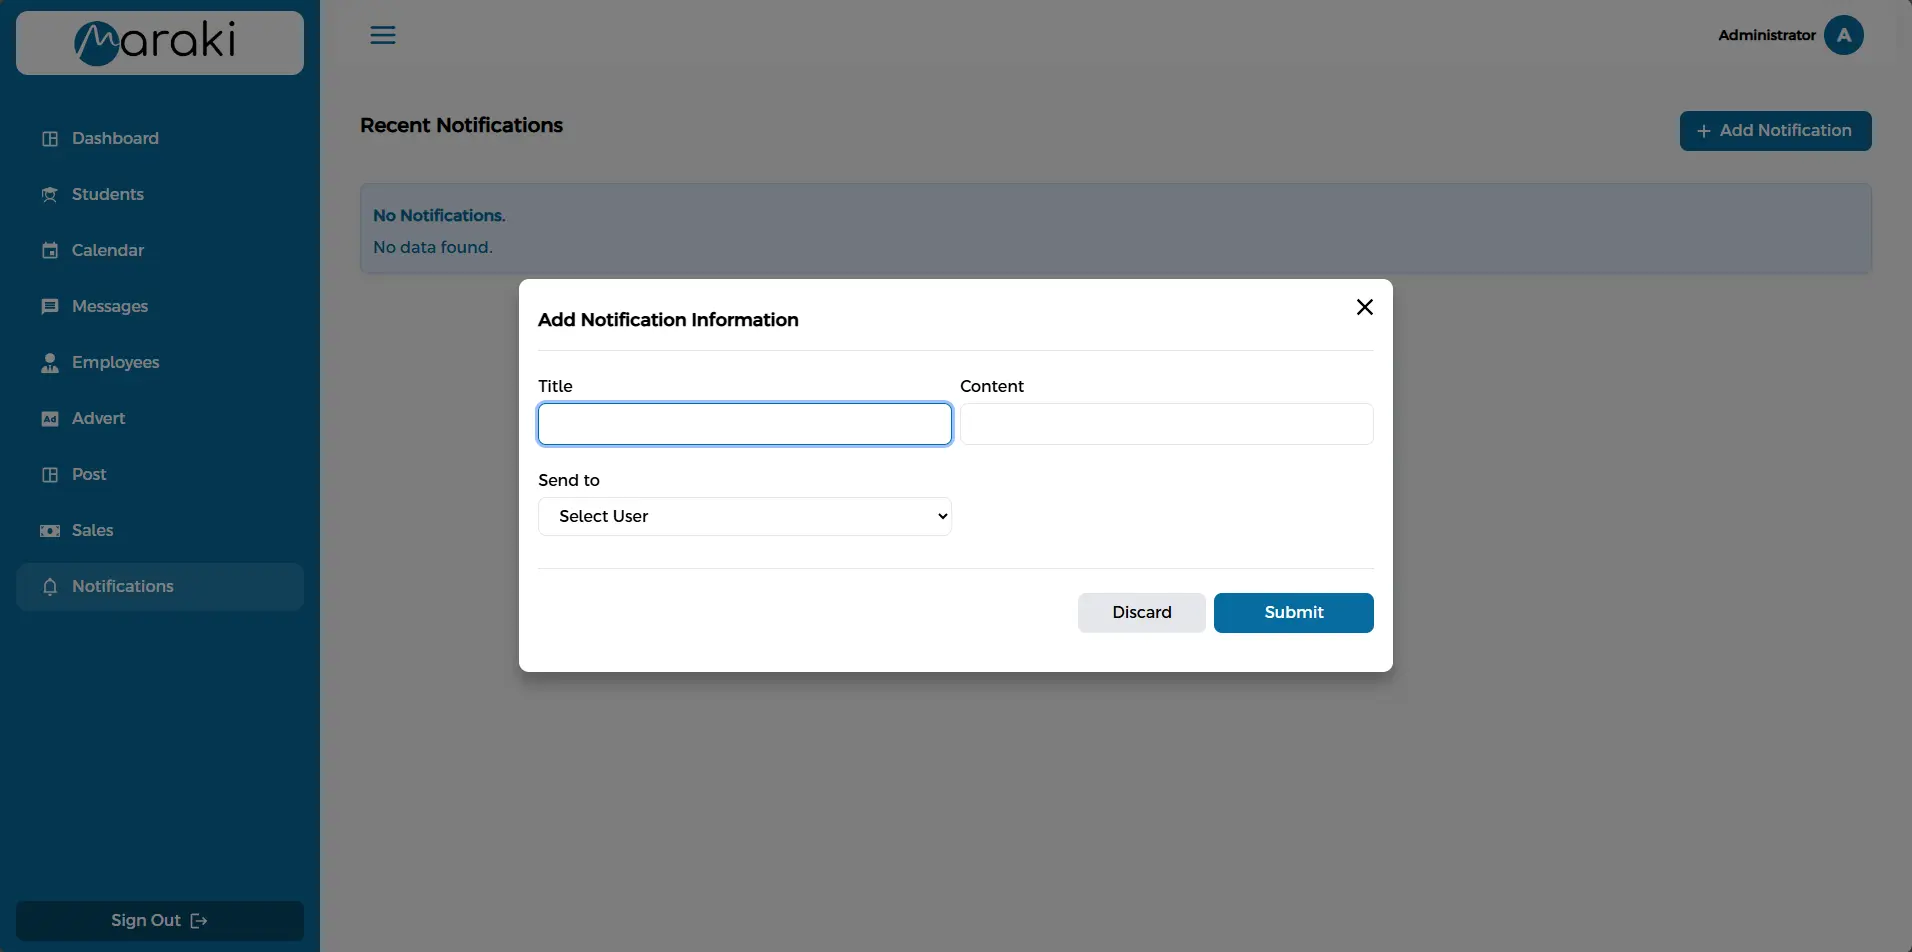The height and width of the screenshot is (952, 1912).
Task: Close the Add Notification dialog
Action: pyautogui.click(x=1364, y=307)
